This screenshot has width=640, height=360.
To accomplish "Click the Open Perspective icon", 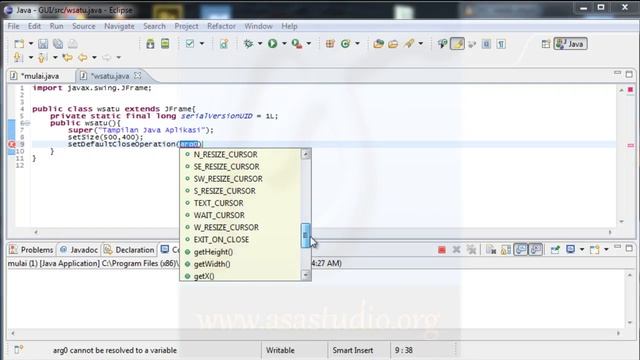I will pos(546,44).
